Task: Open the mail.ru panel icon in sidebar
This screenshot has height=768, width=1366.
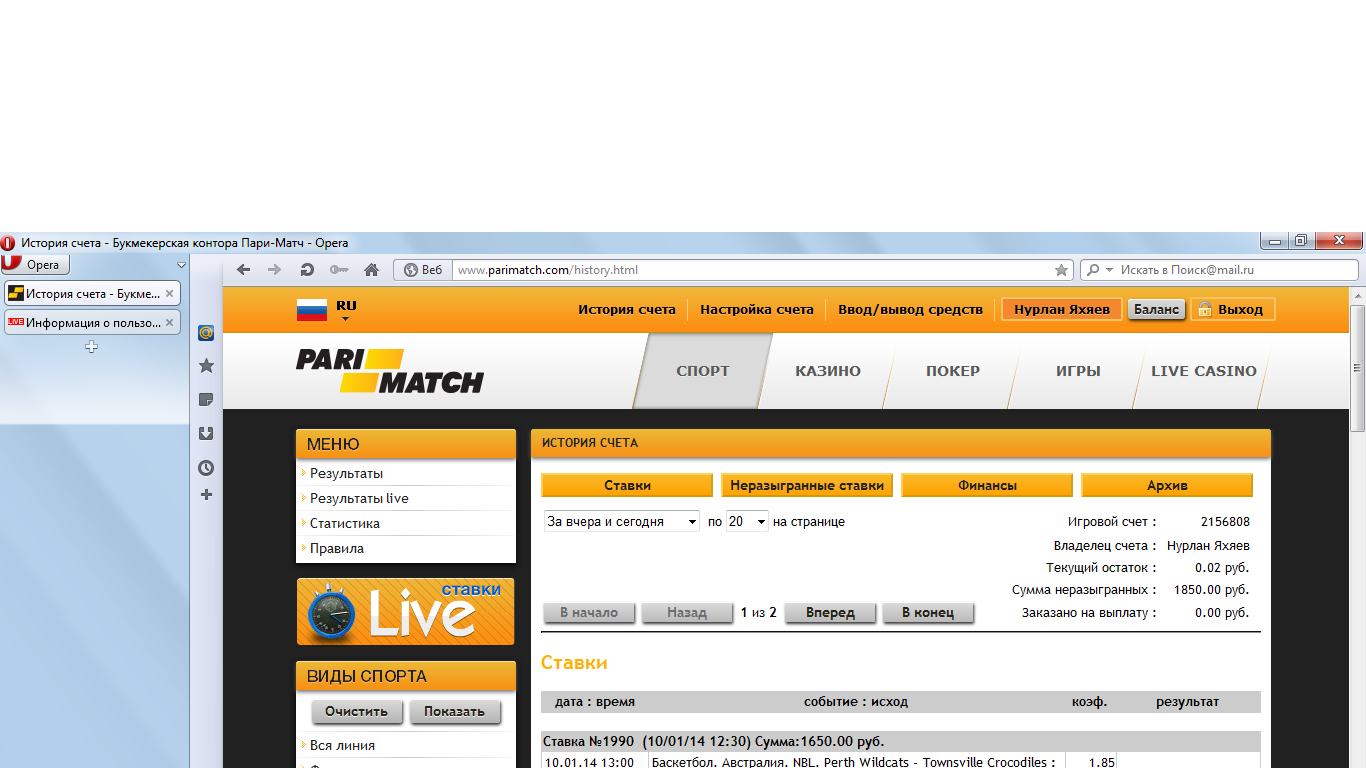Action: click(206, 333)
